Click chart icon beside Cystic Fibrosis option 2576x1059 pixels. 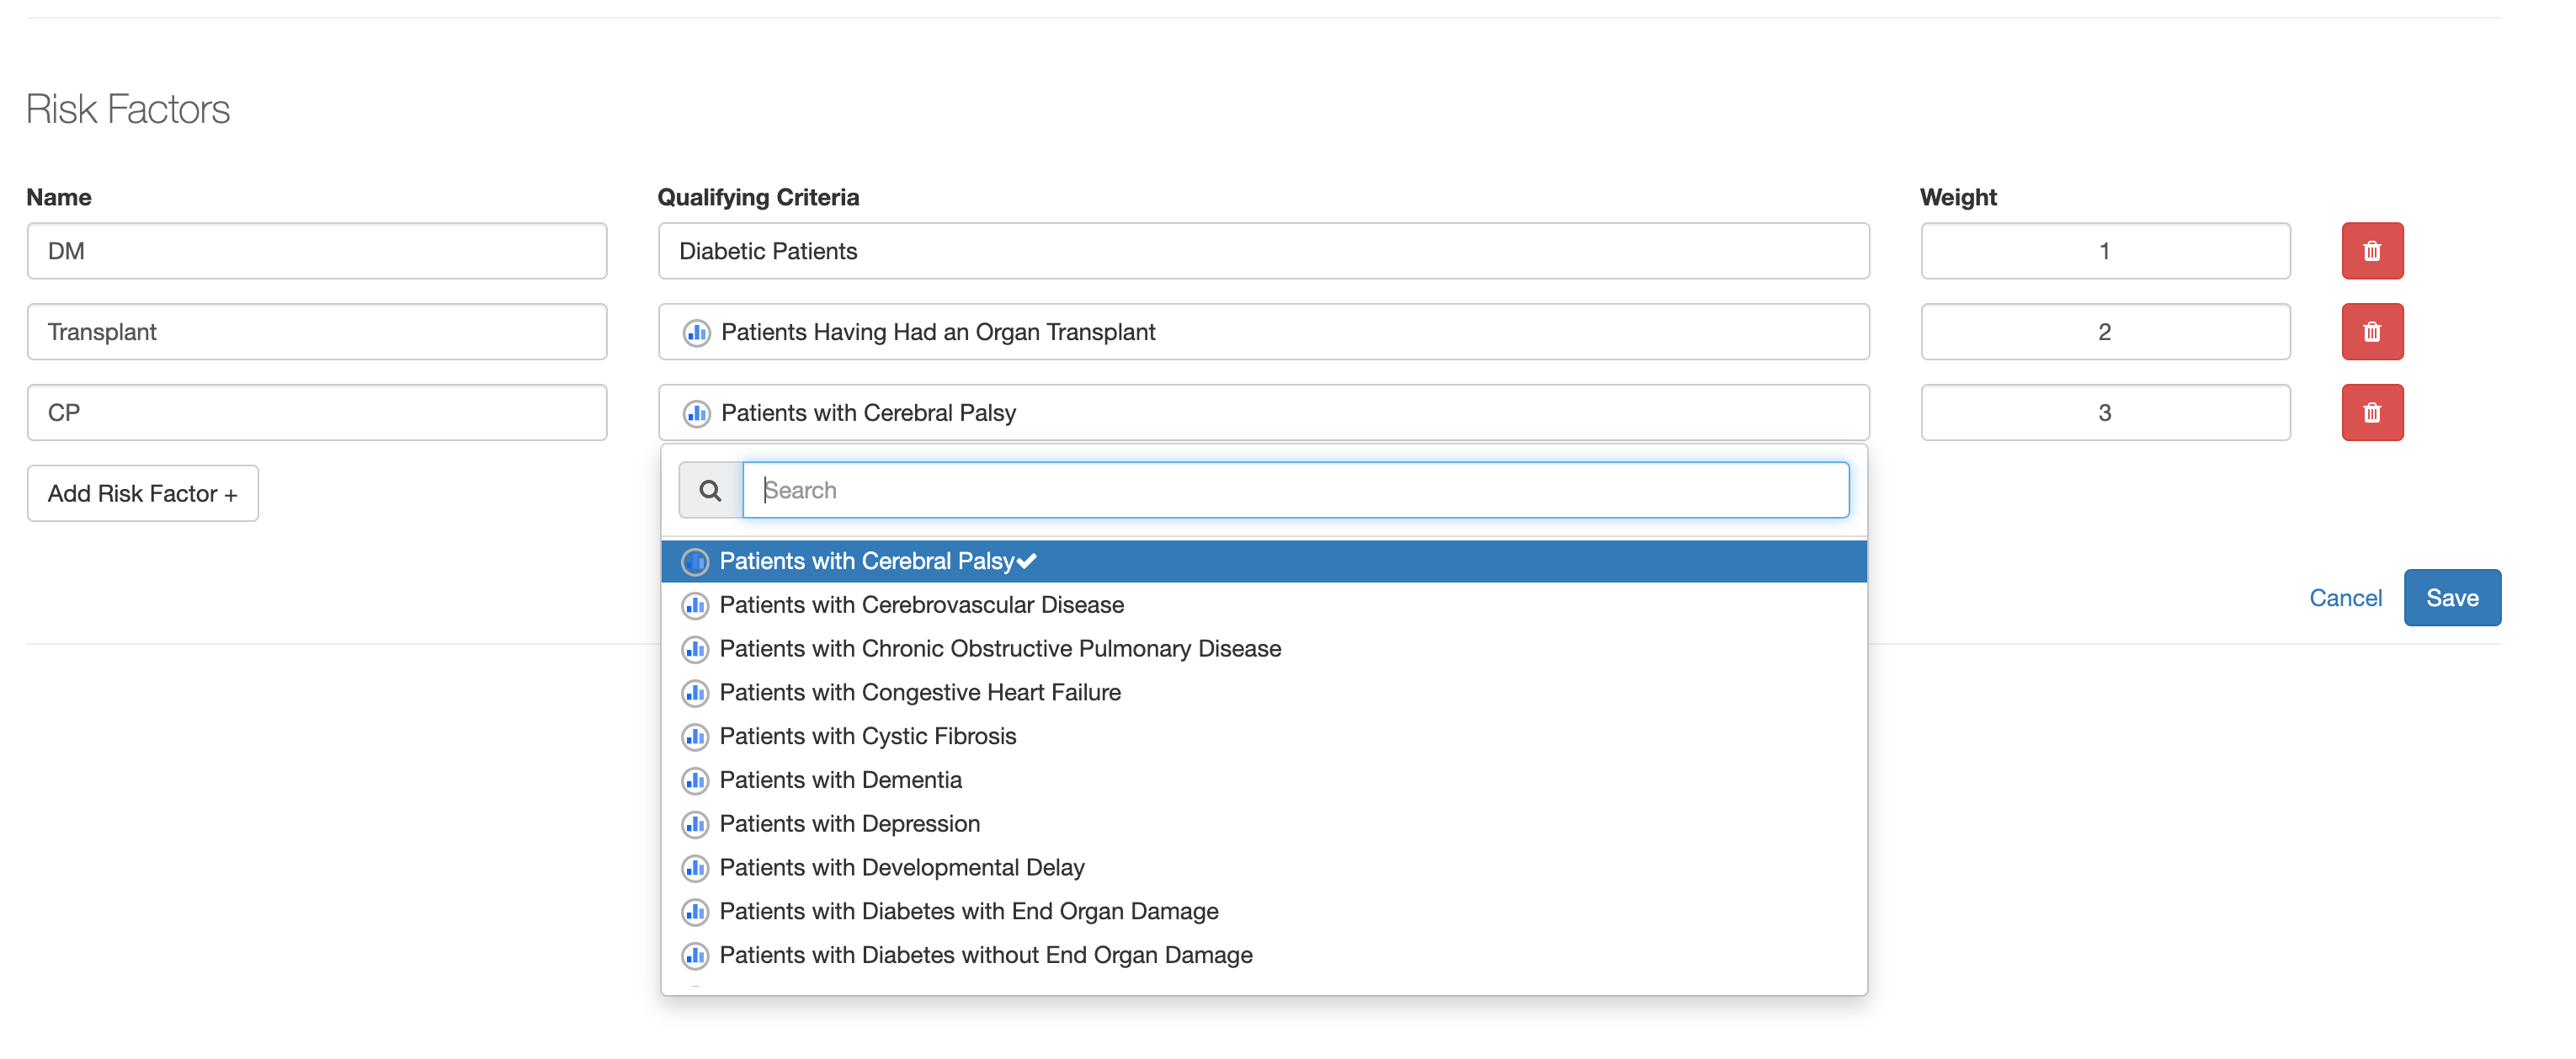695,737
